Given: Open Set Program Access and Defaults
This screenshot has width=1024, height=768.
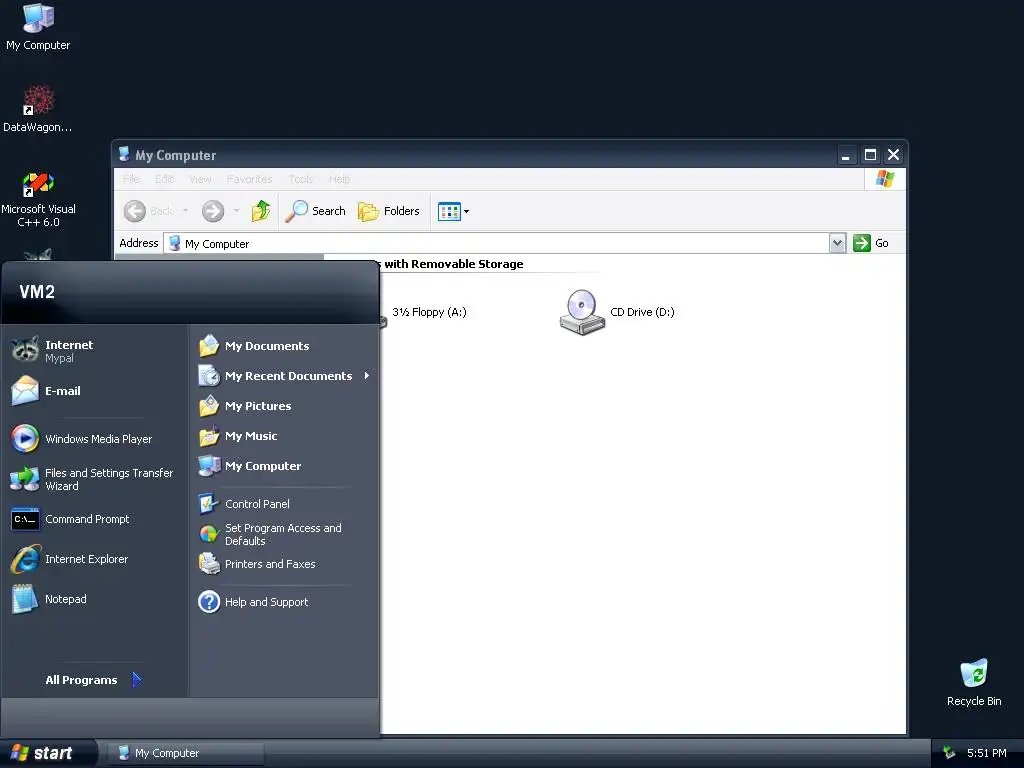Looking at the screenshot, I should (284, 534).
